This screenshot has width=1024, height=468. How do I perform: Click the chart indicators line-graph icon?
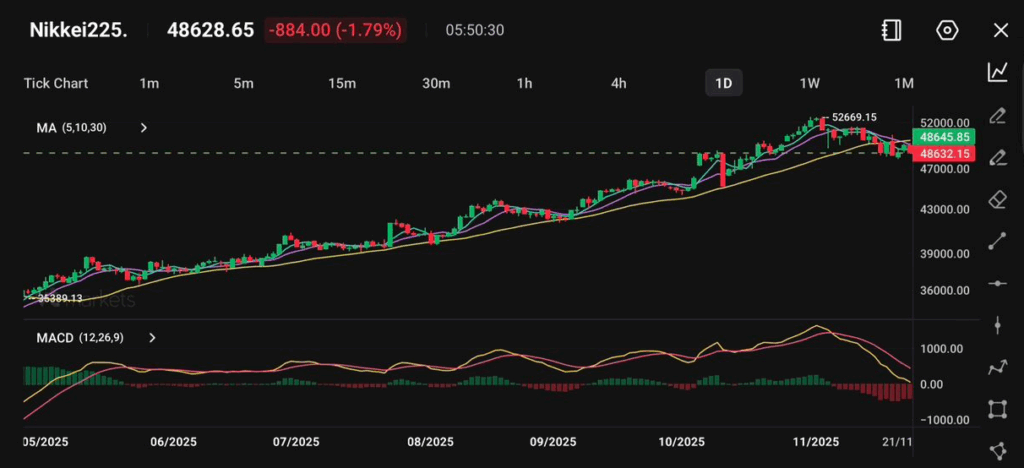(x=997, y=72)
